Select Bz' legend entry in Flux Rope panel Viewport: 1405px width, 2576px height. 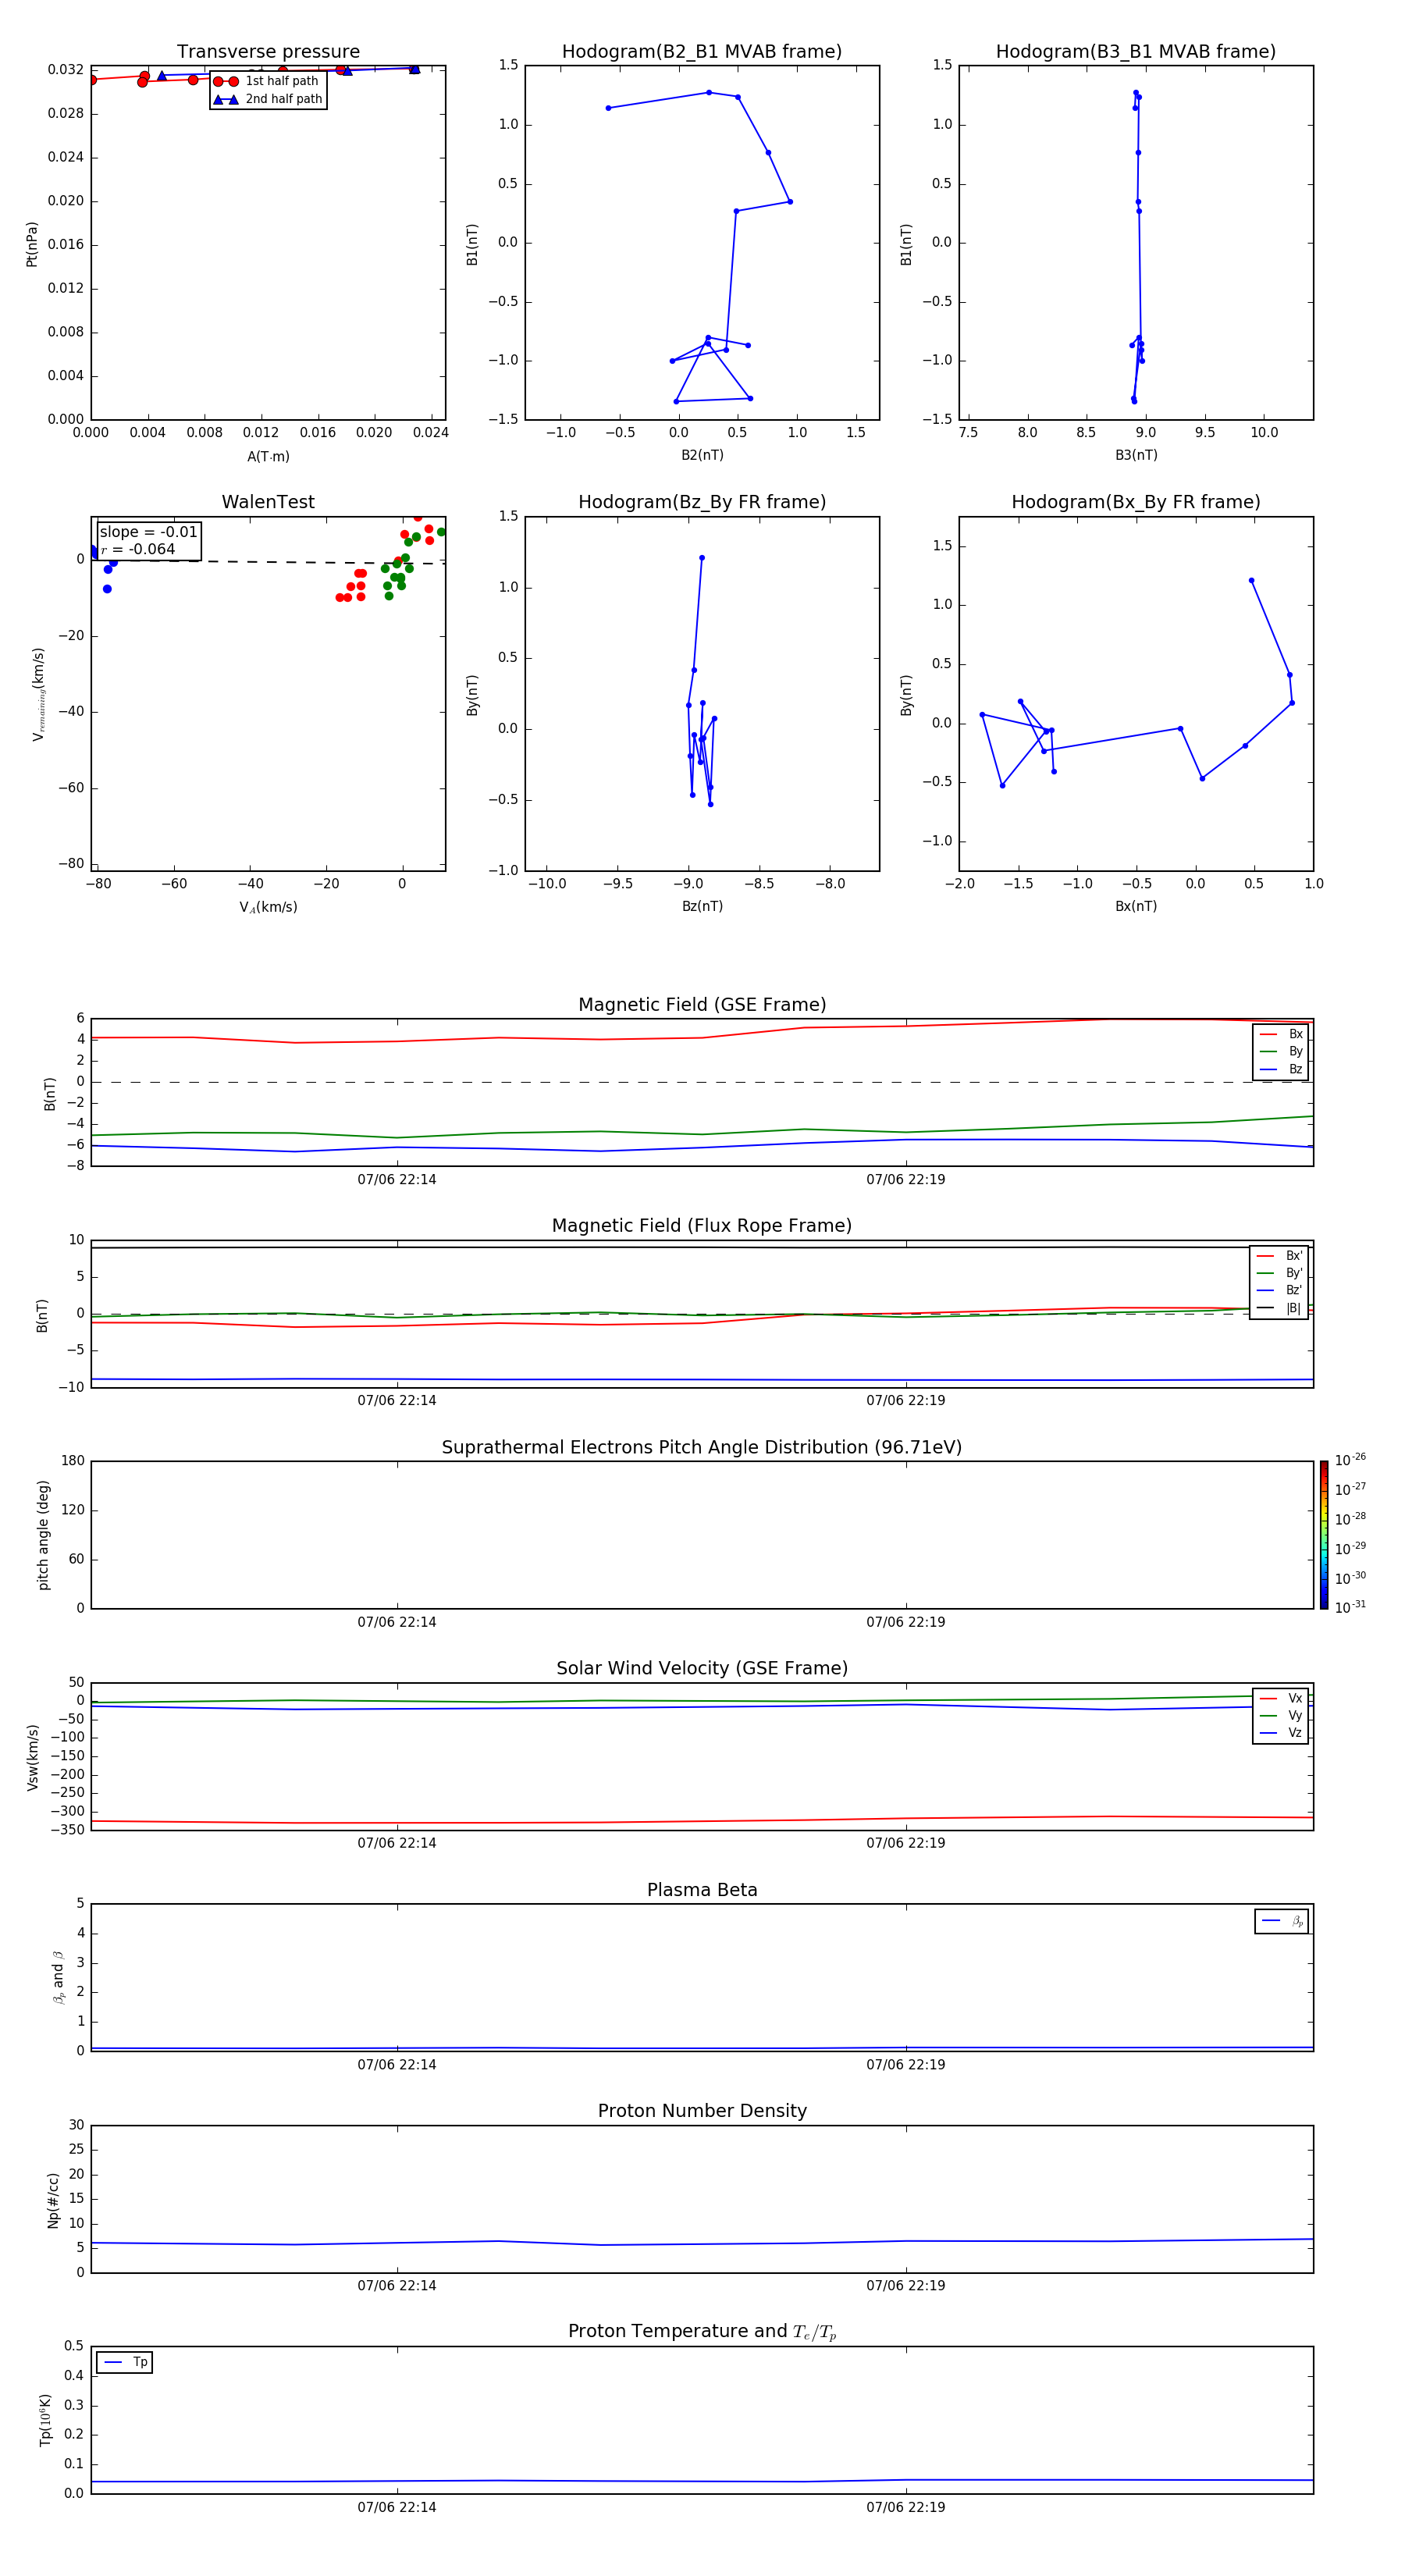[1279, 1290]
